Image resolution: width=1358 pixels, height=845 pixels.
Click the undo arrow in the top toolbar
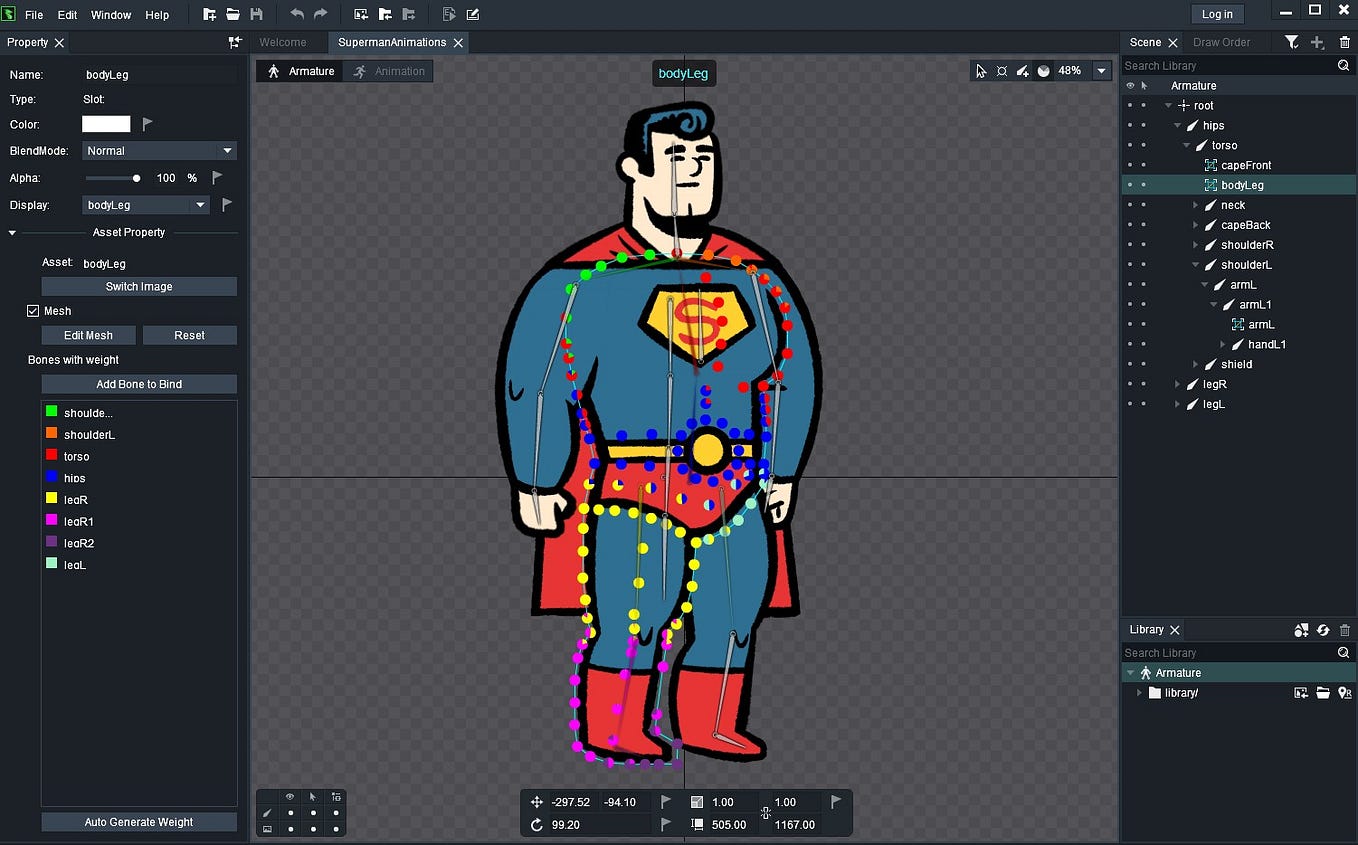(x=298, y=14)
